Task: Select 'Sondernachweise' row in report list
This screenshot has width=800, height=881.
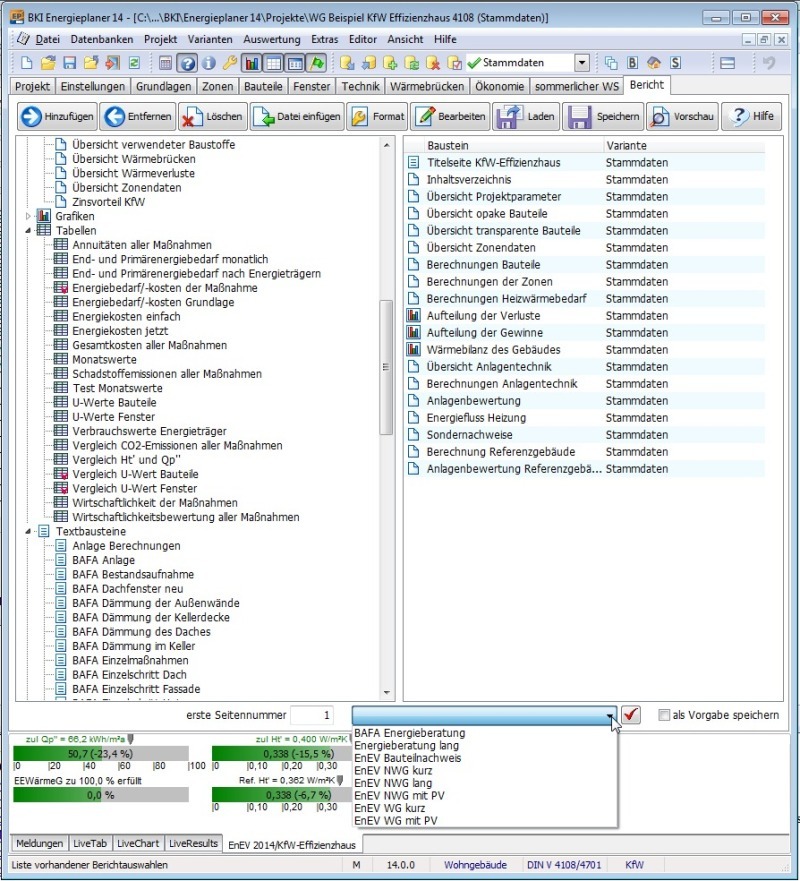Action: pos(584,435)
